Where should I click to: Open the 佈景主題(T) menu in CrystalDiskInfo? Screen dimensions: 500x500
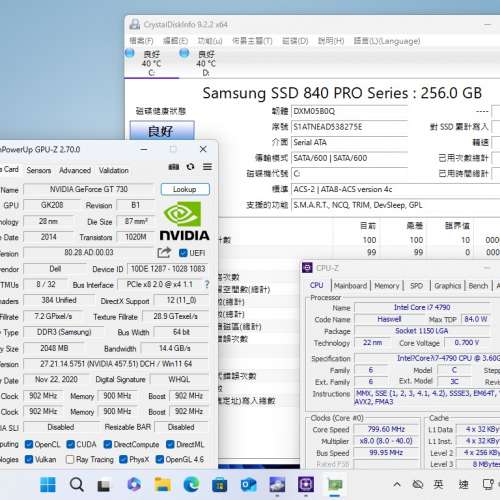tap(252, 41)
